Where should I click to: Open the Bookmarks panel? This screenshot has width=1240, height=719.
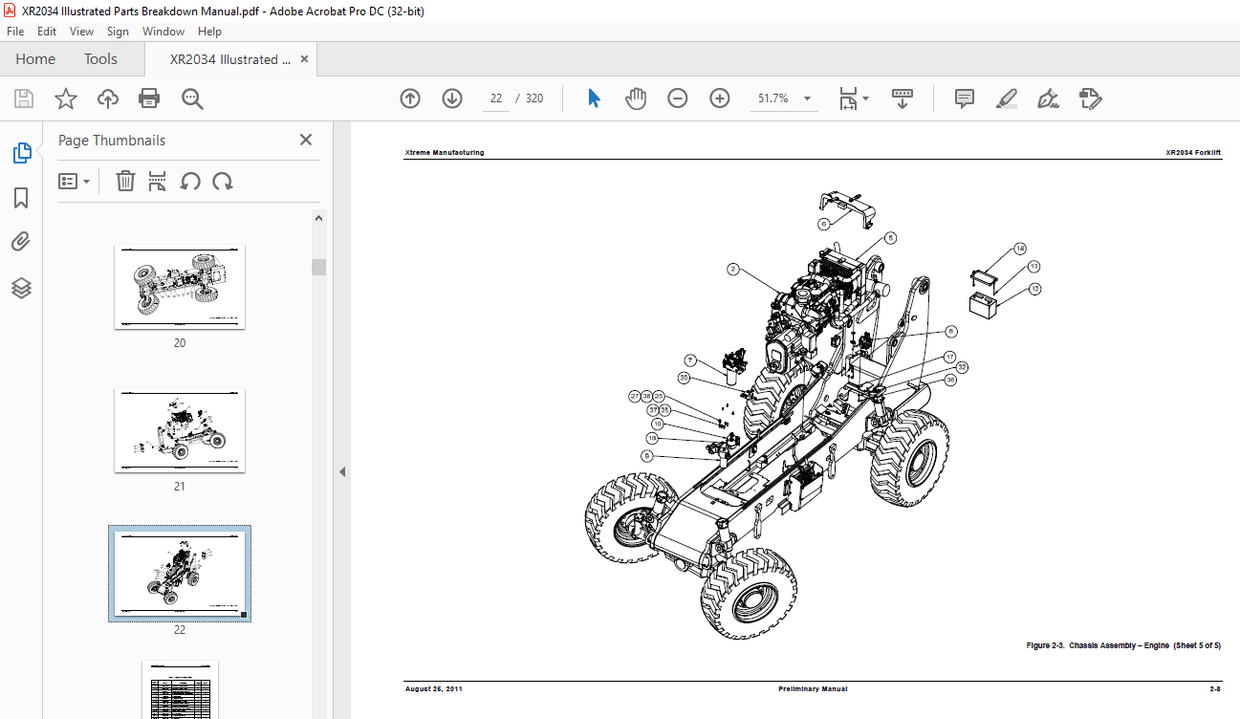[x=21, y=198]
